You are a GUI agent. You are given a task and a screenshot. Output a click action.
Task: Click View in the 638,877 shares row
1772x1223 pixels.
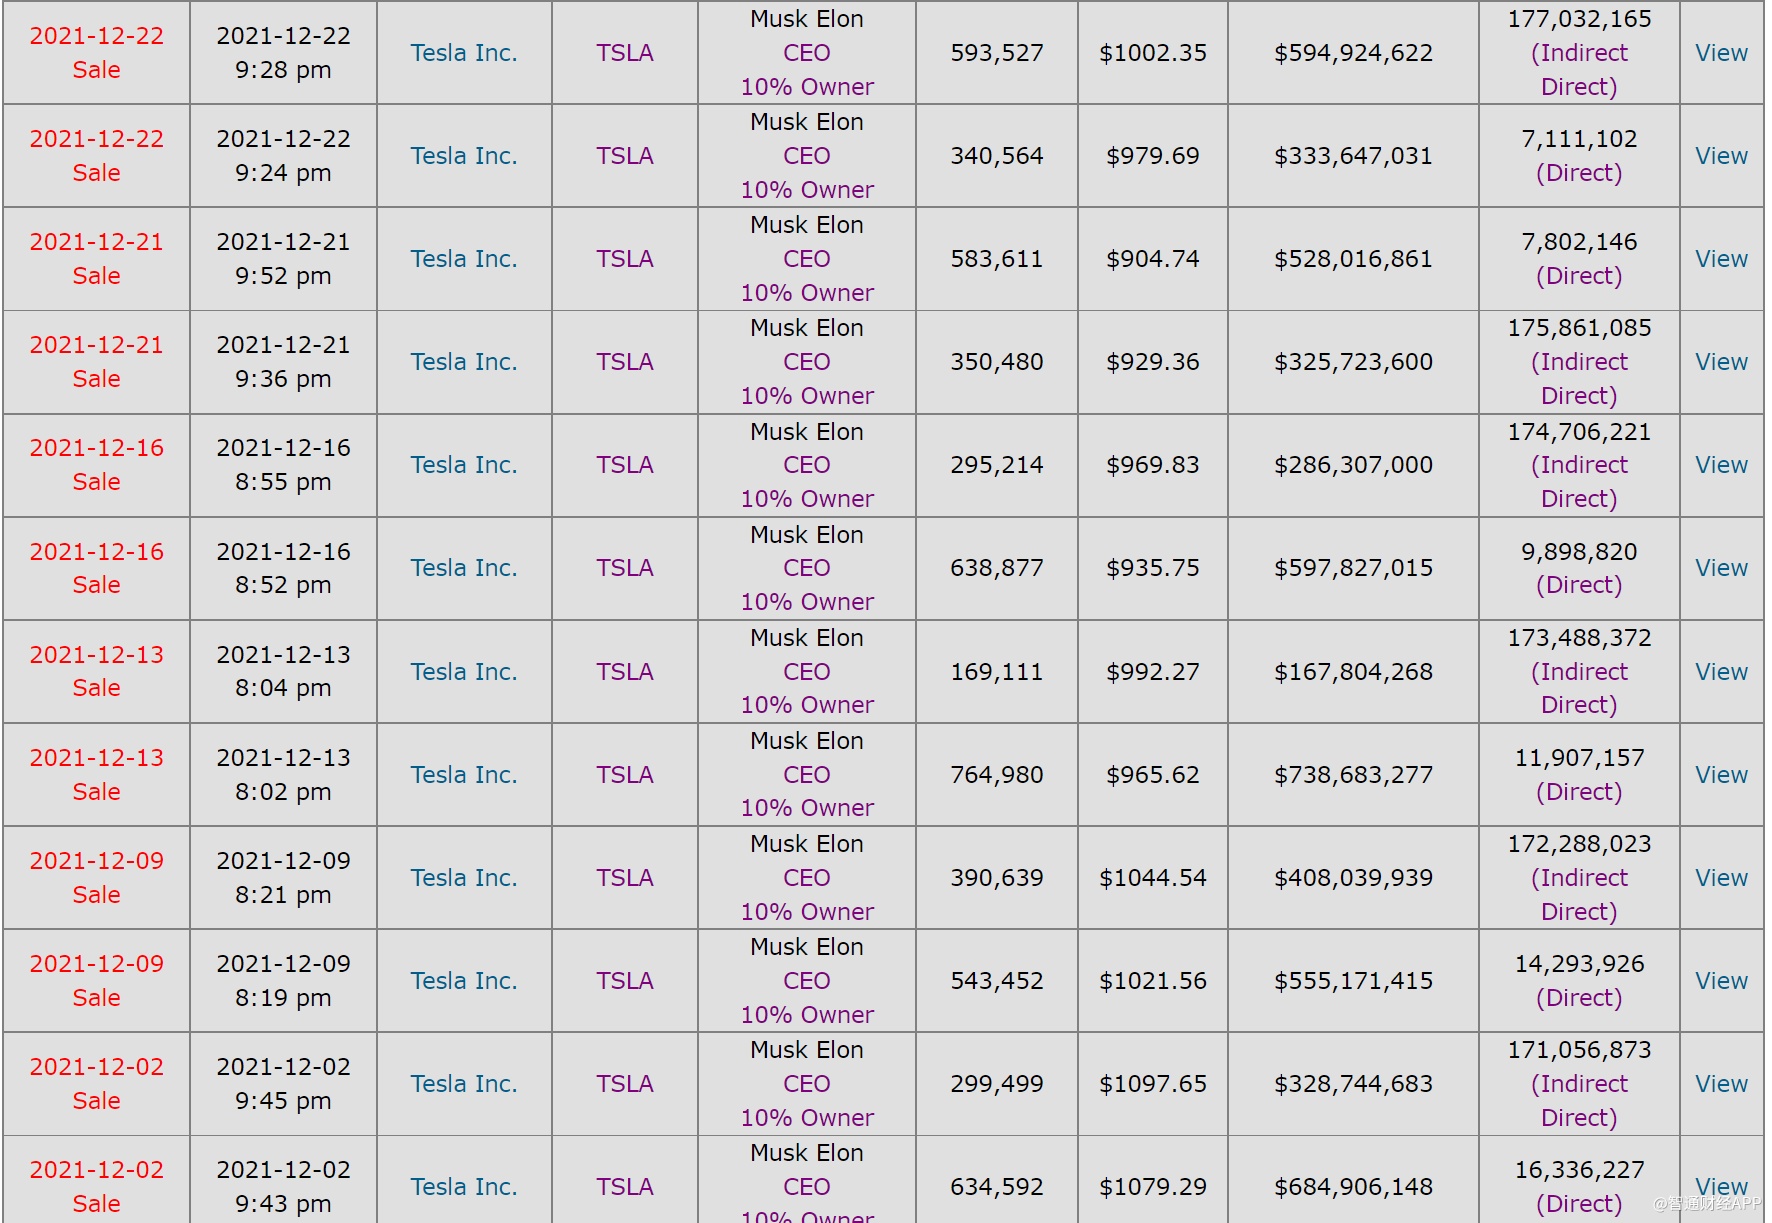pyautogui.click(x=1721, y=568)
